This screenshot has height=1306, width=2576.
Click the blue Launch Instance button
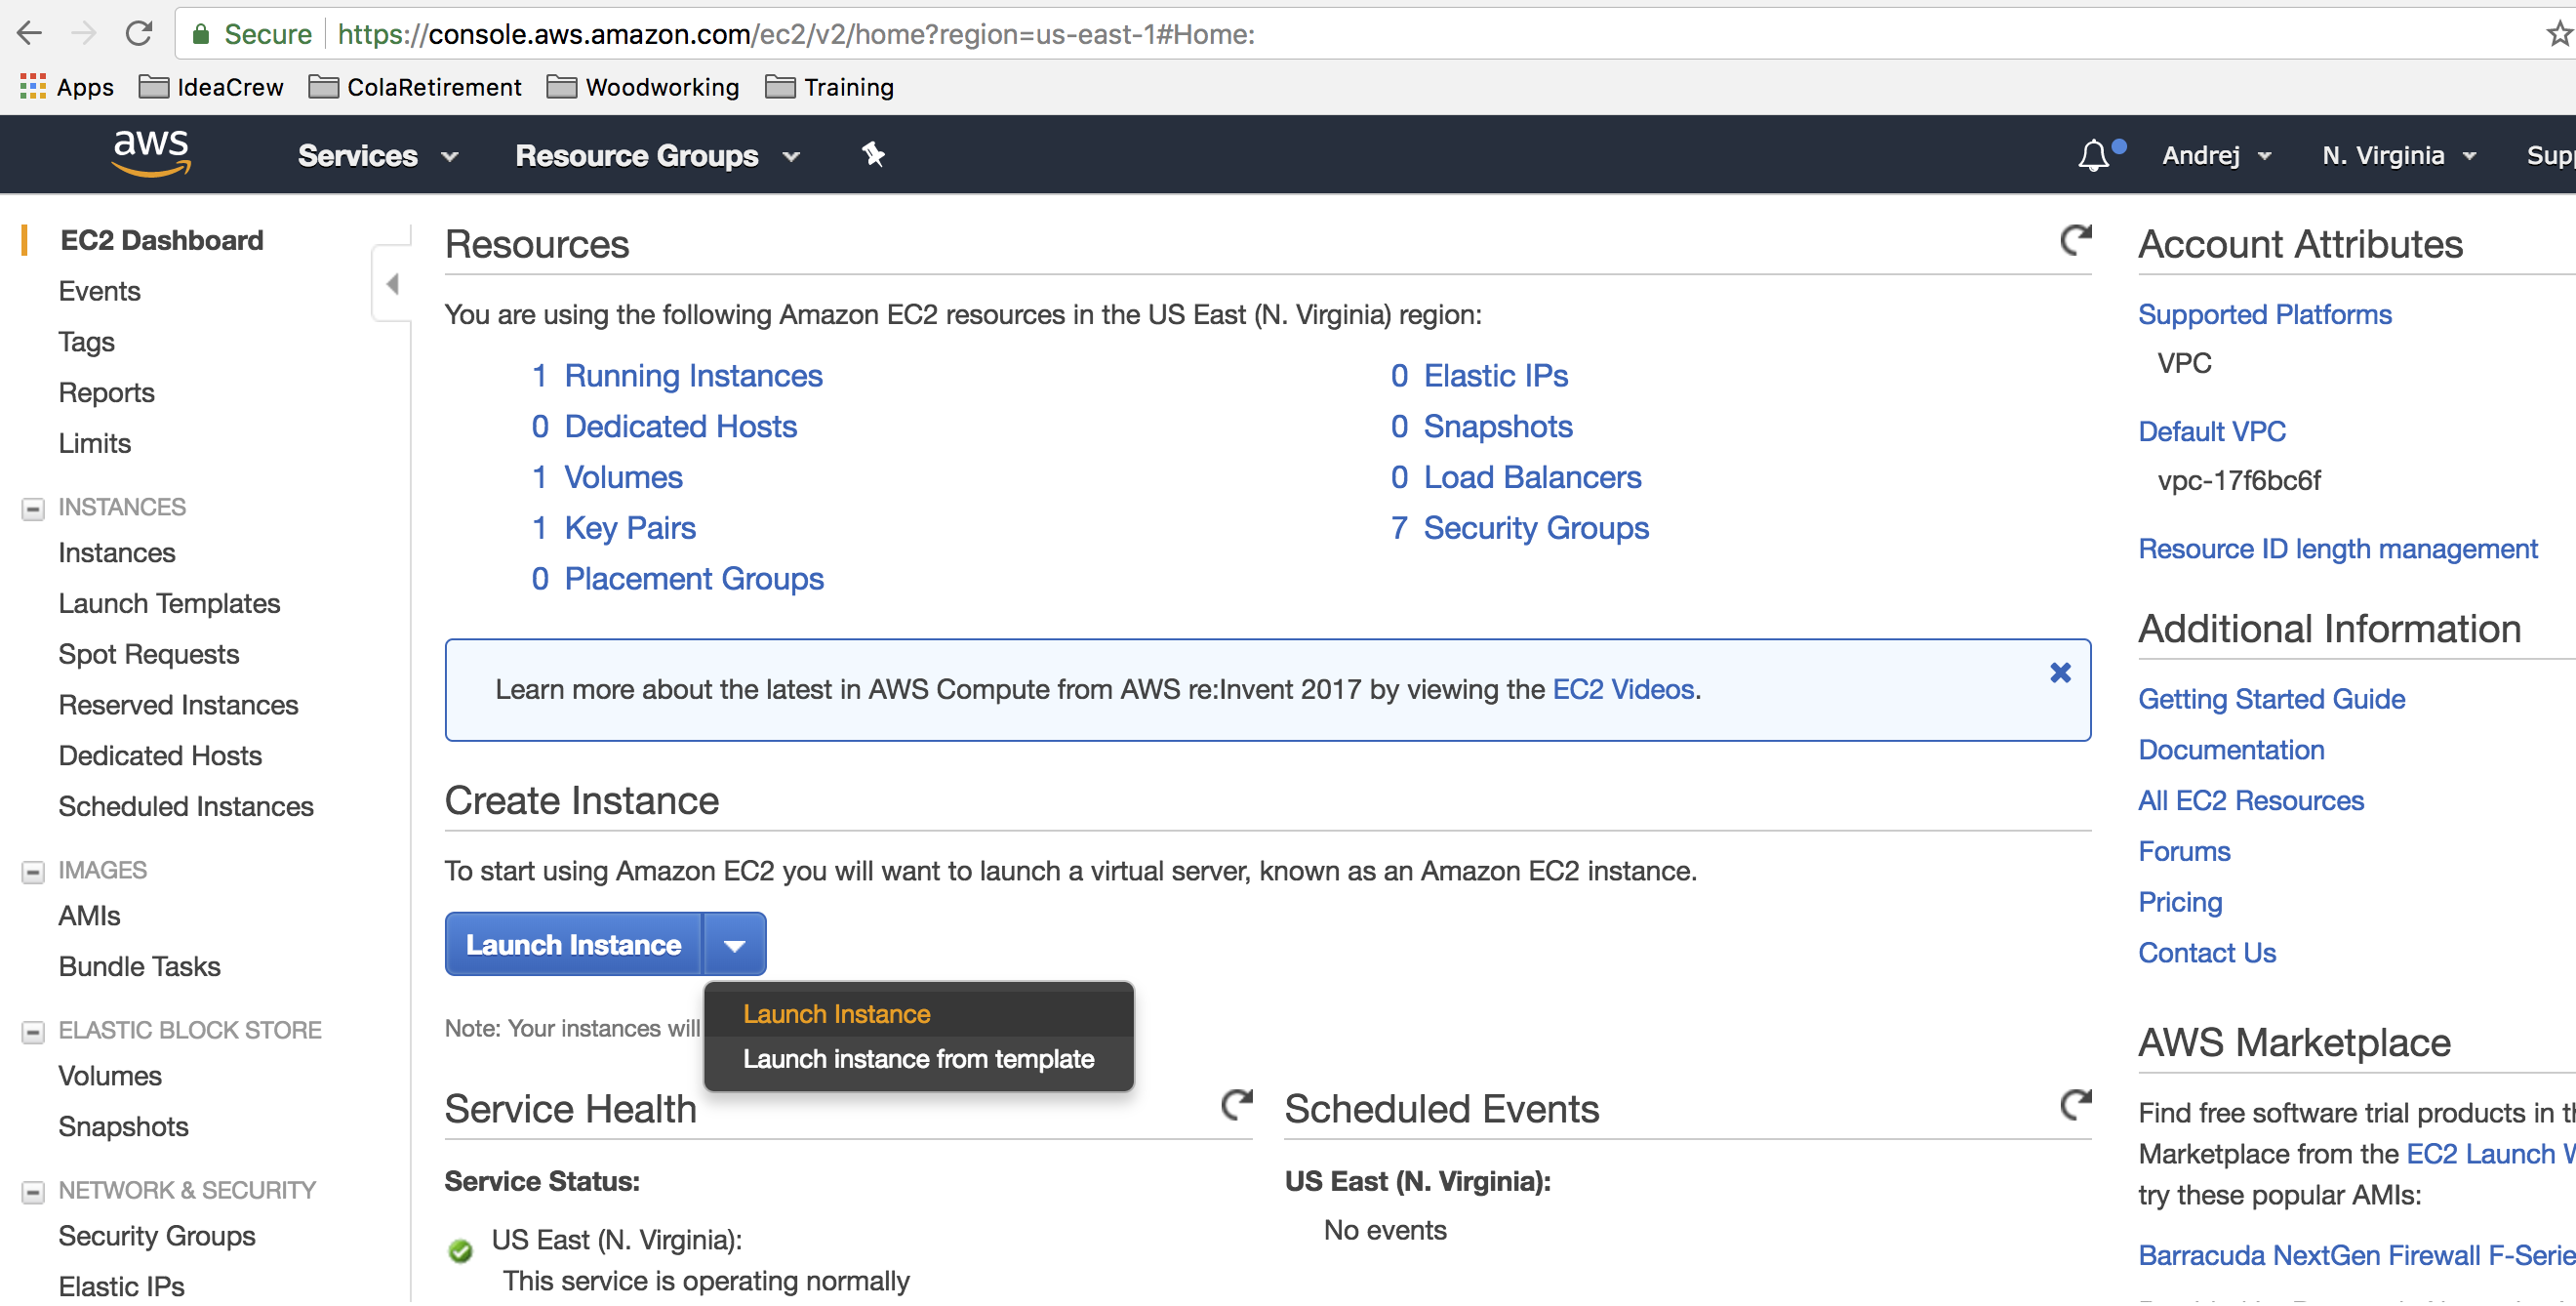click(x=573, y=946)
